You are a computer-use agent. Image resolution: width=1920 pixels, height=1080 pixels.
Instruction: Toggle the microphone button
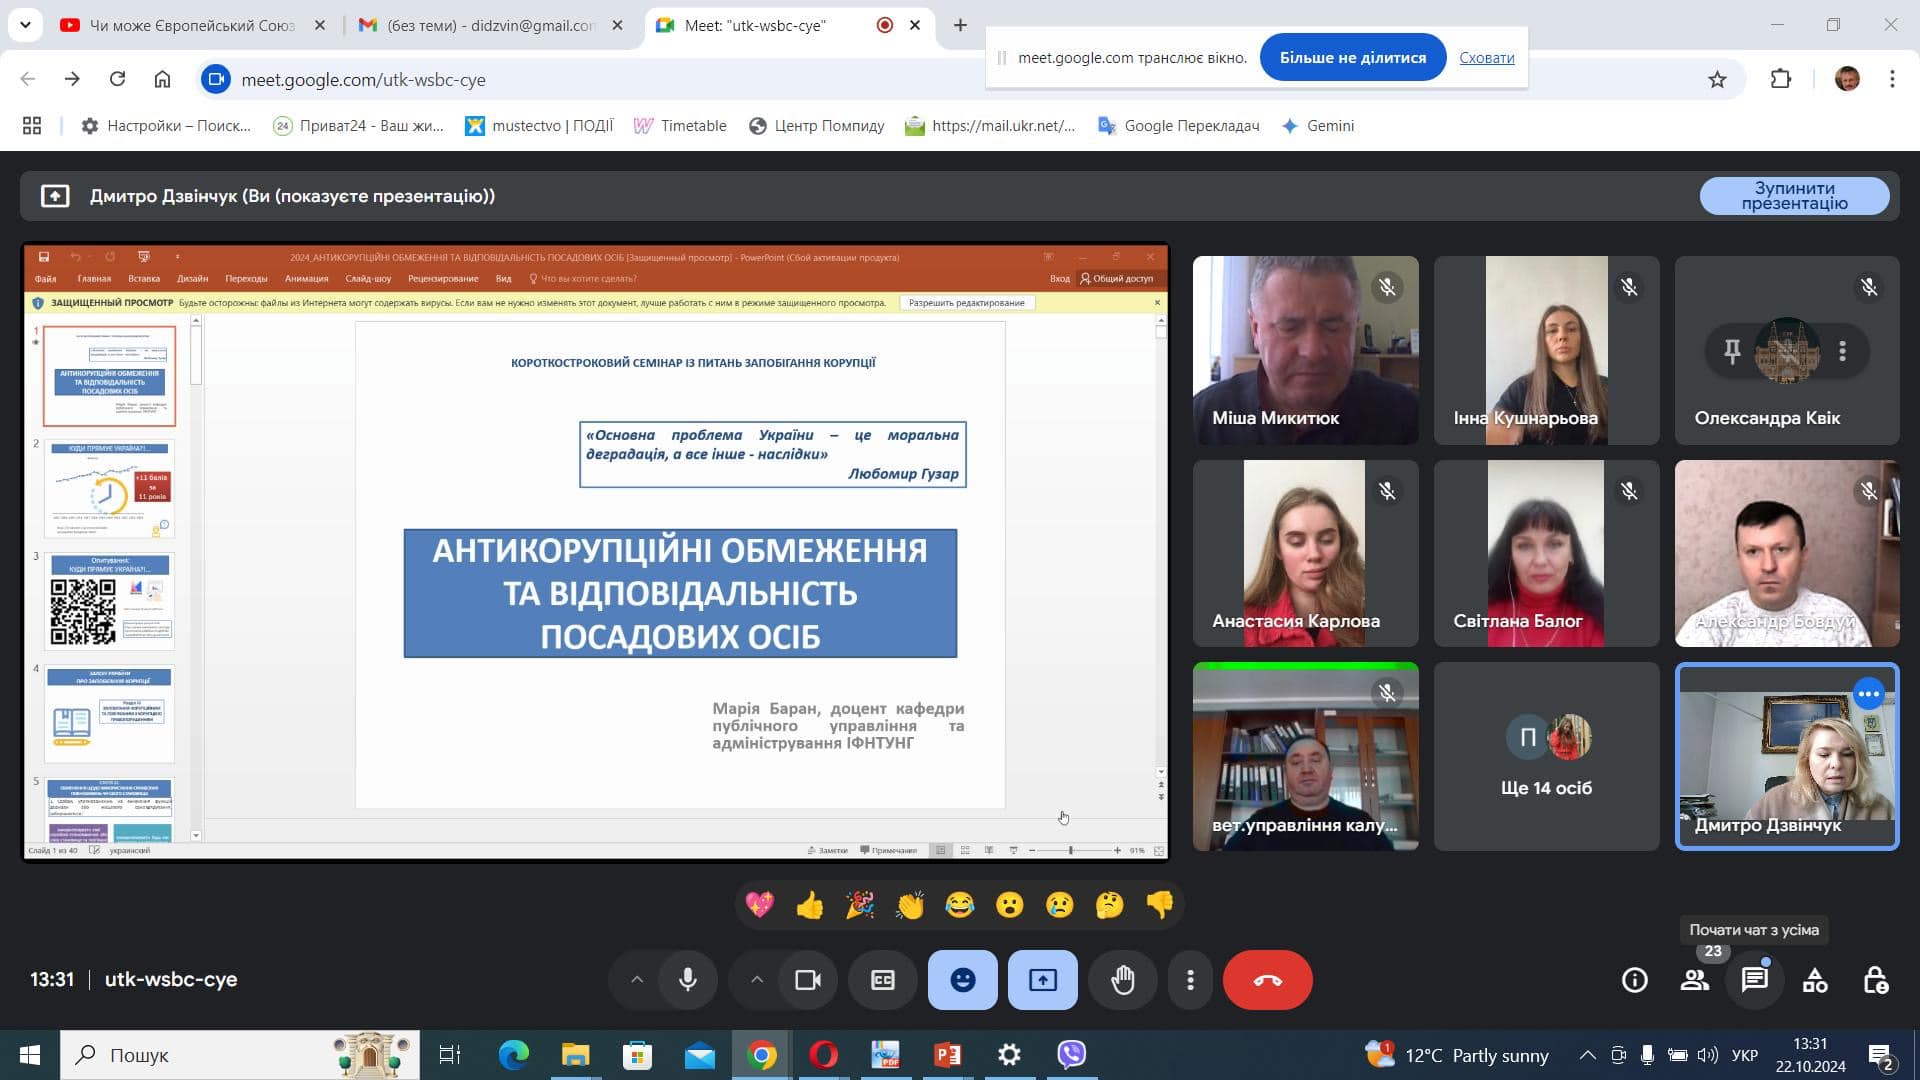click(688, 980)
